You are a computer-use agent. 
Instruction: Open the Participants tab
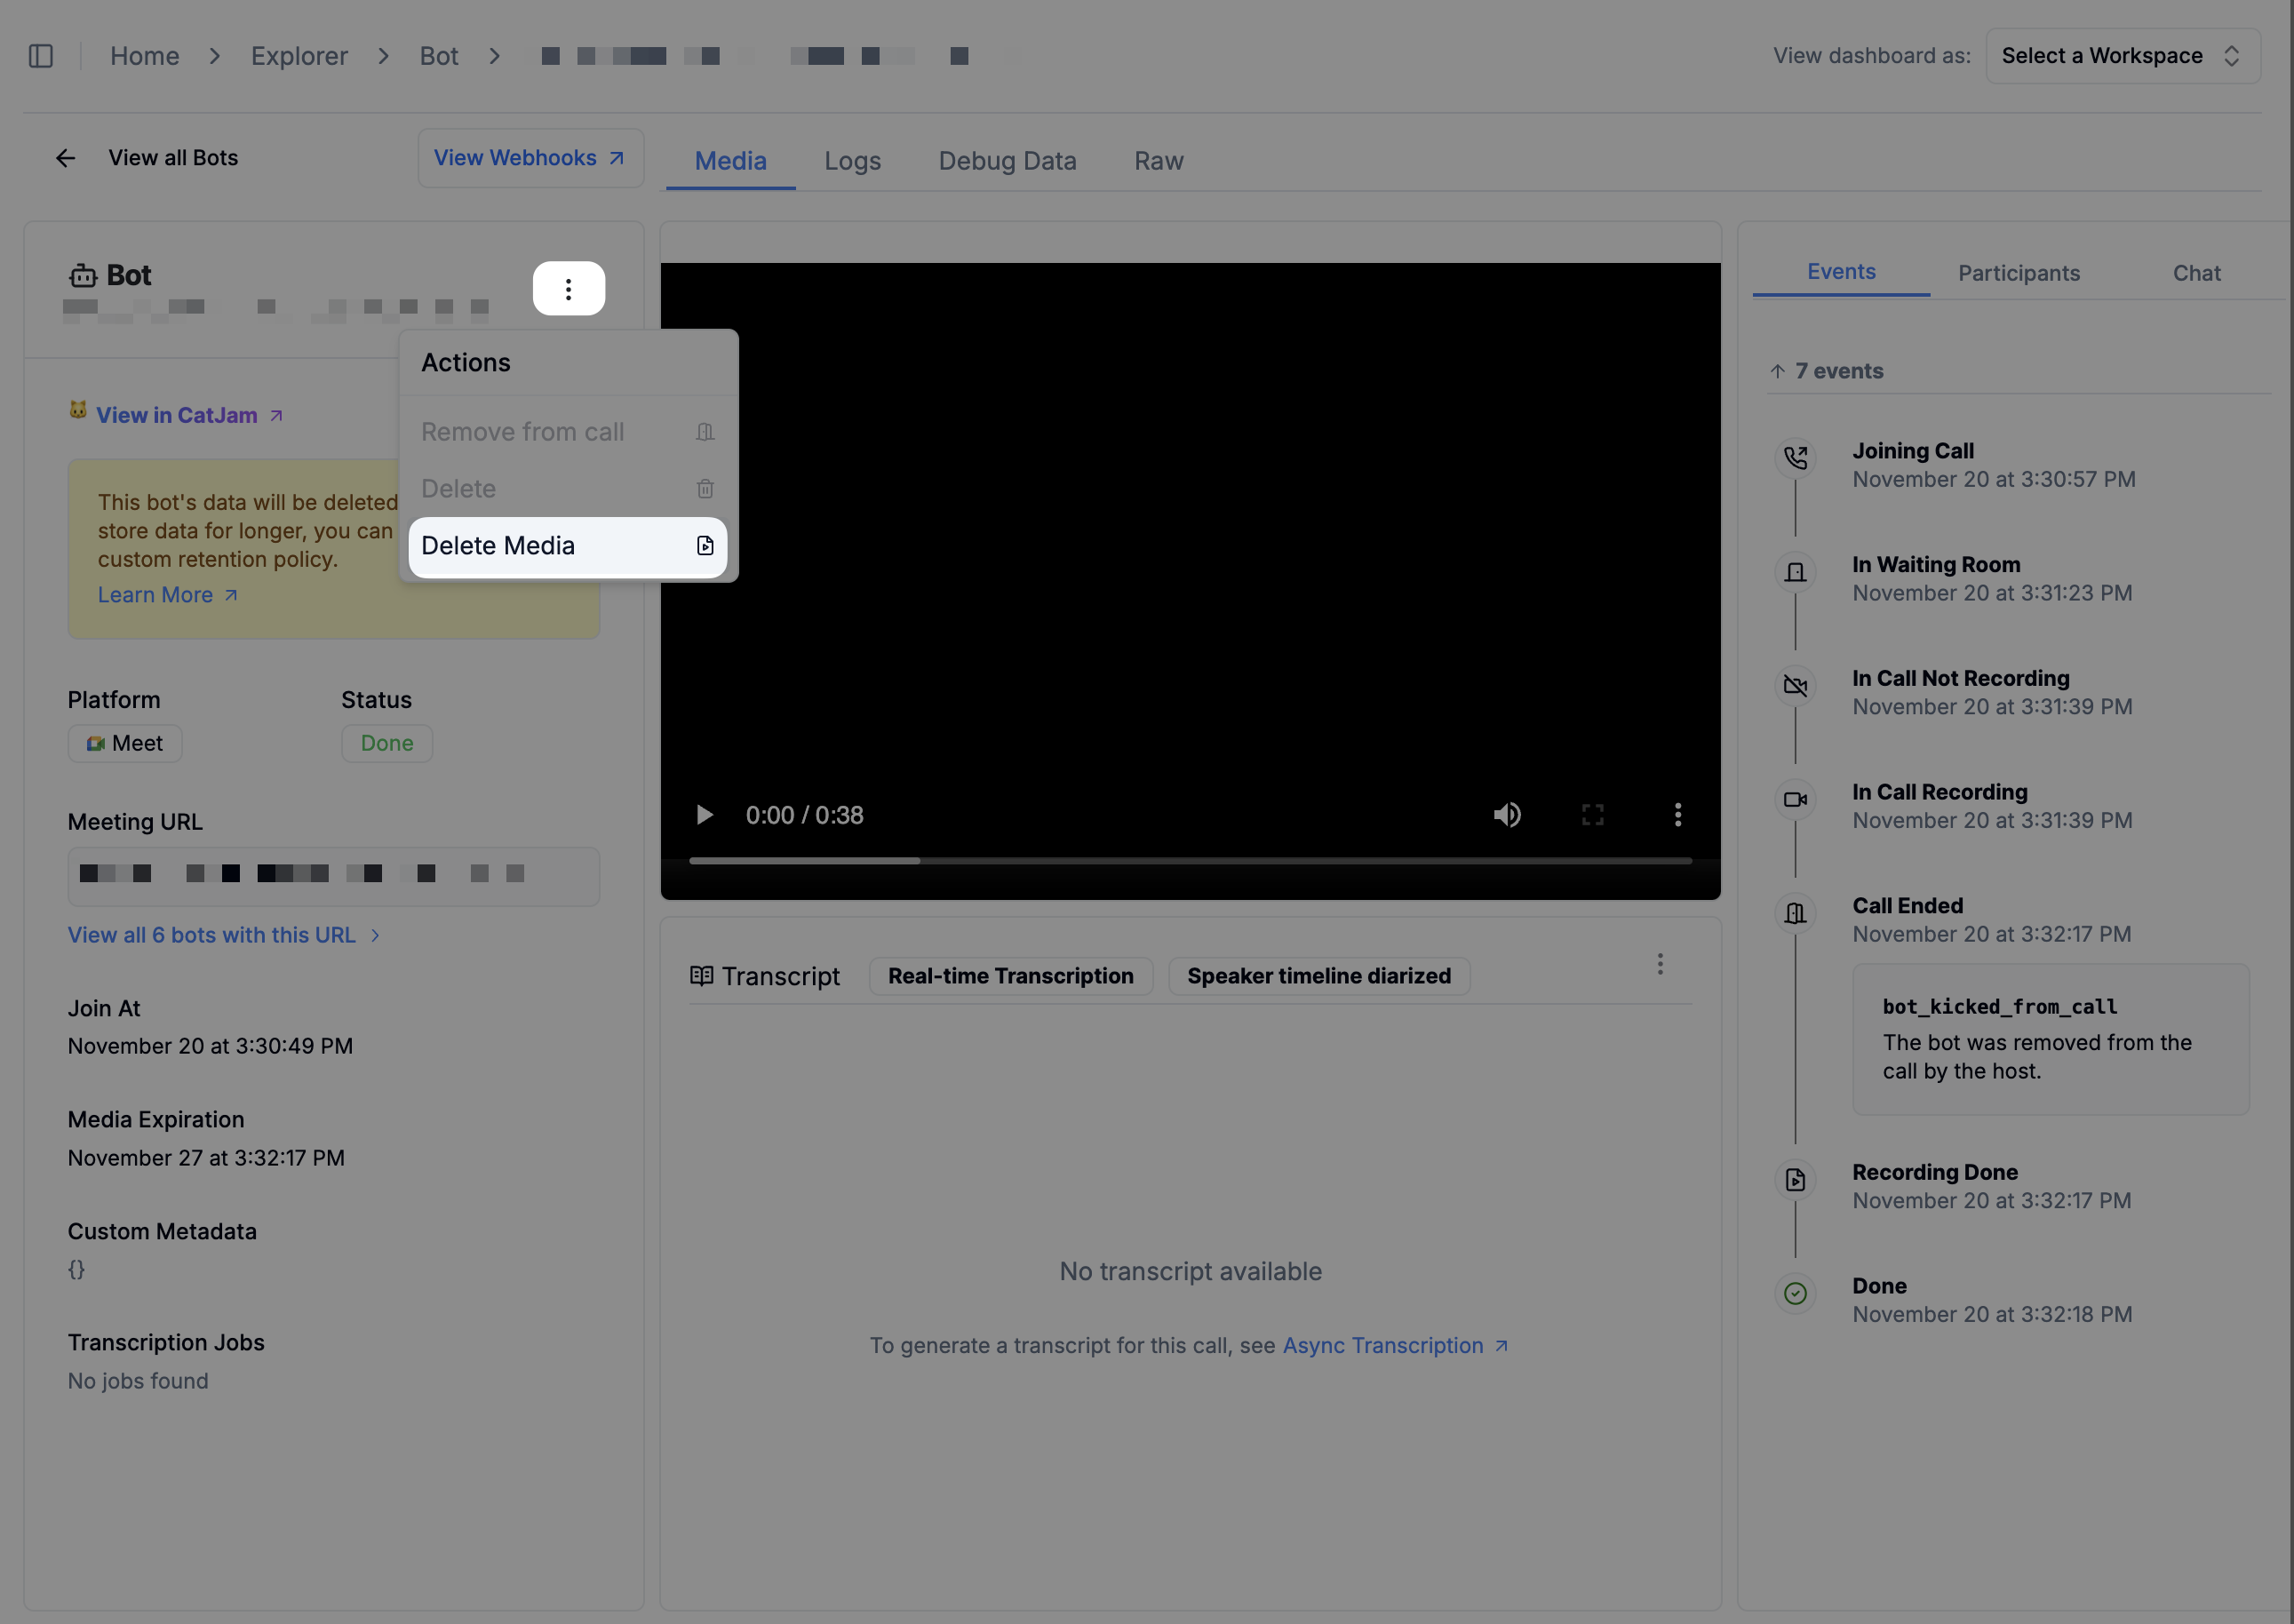click(x=2018, y=273)
